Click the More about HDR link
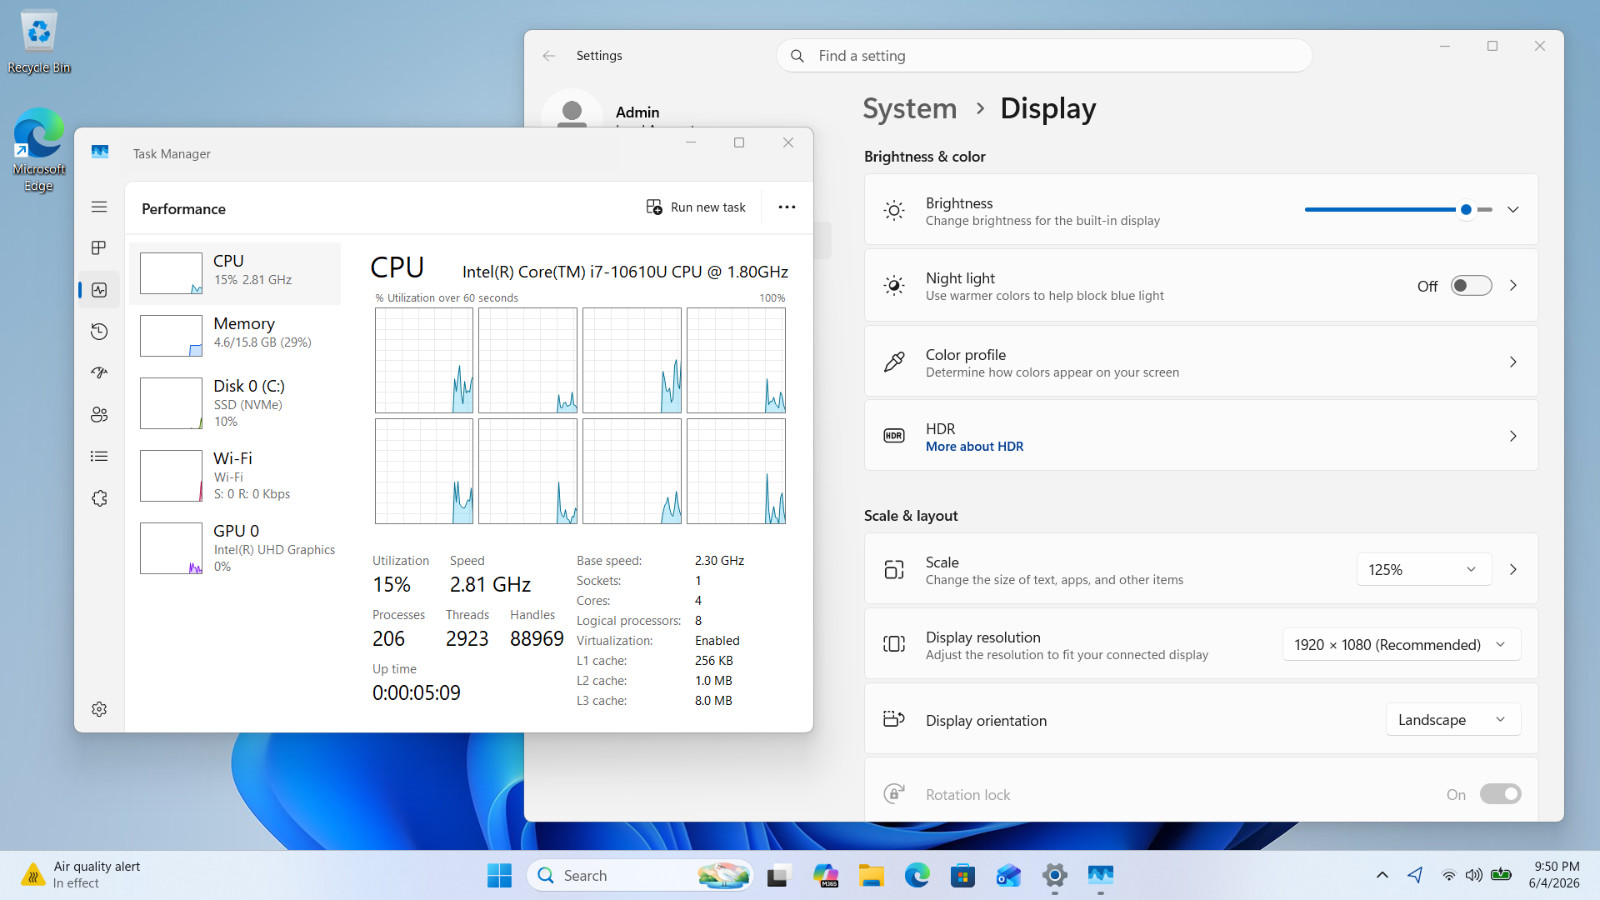The height and width of the screenshot is (900, 1600). [974, 447]
